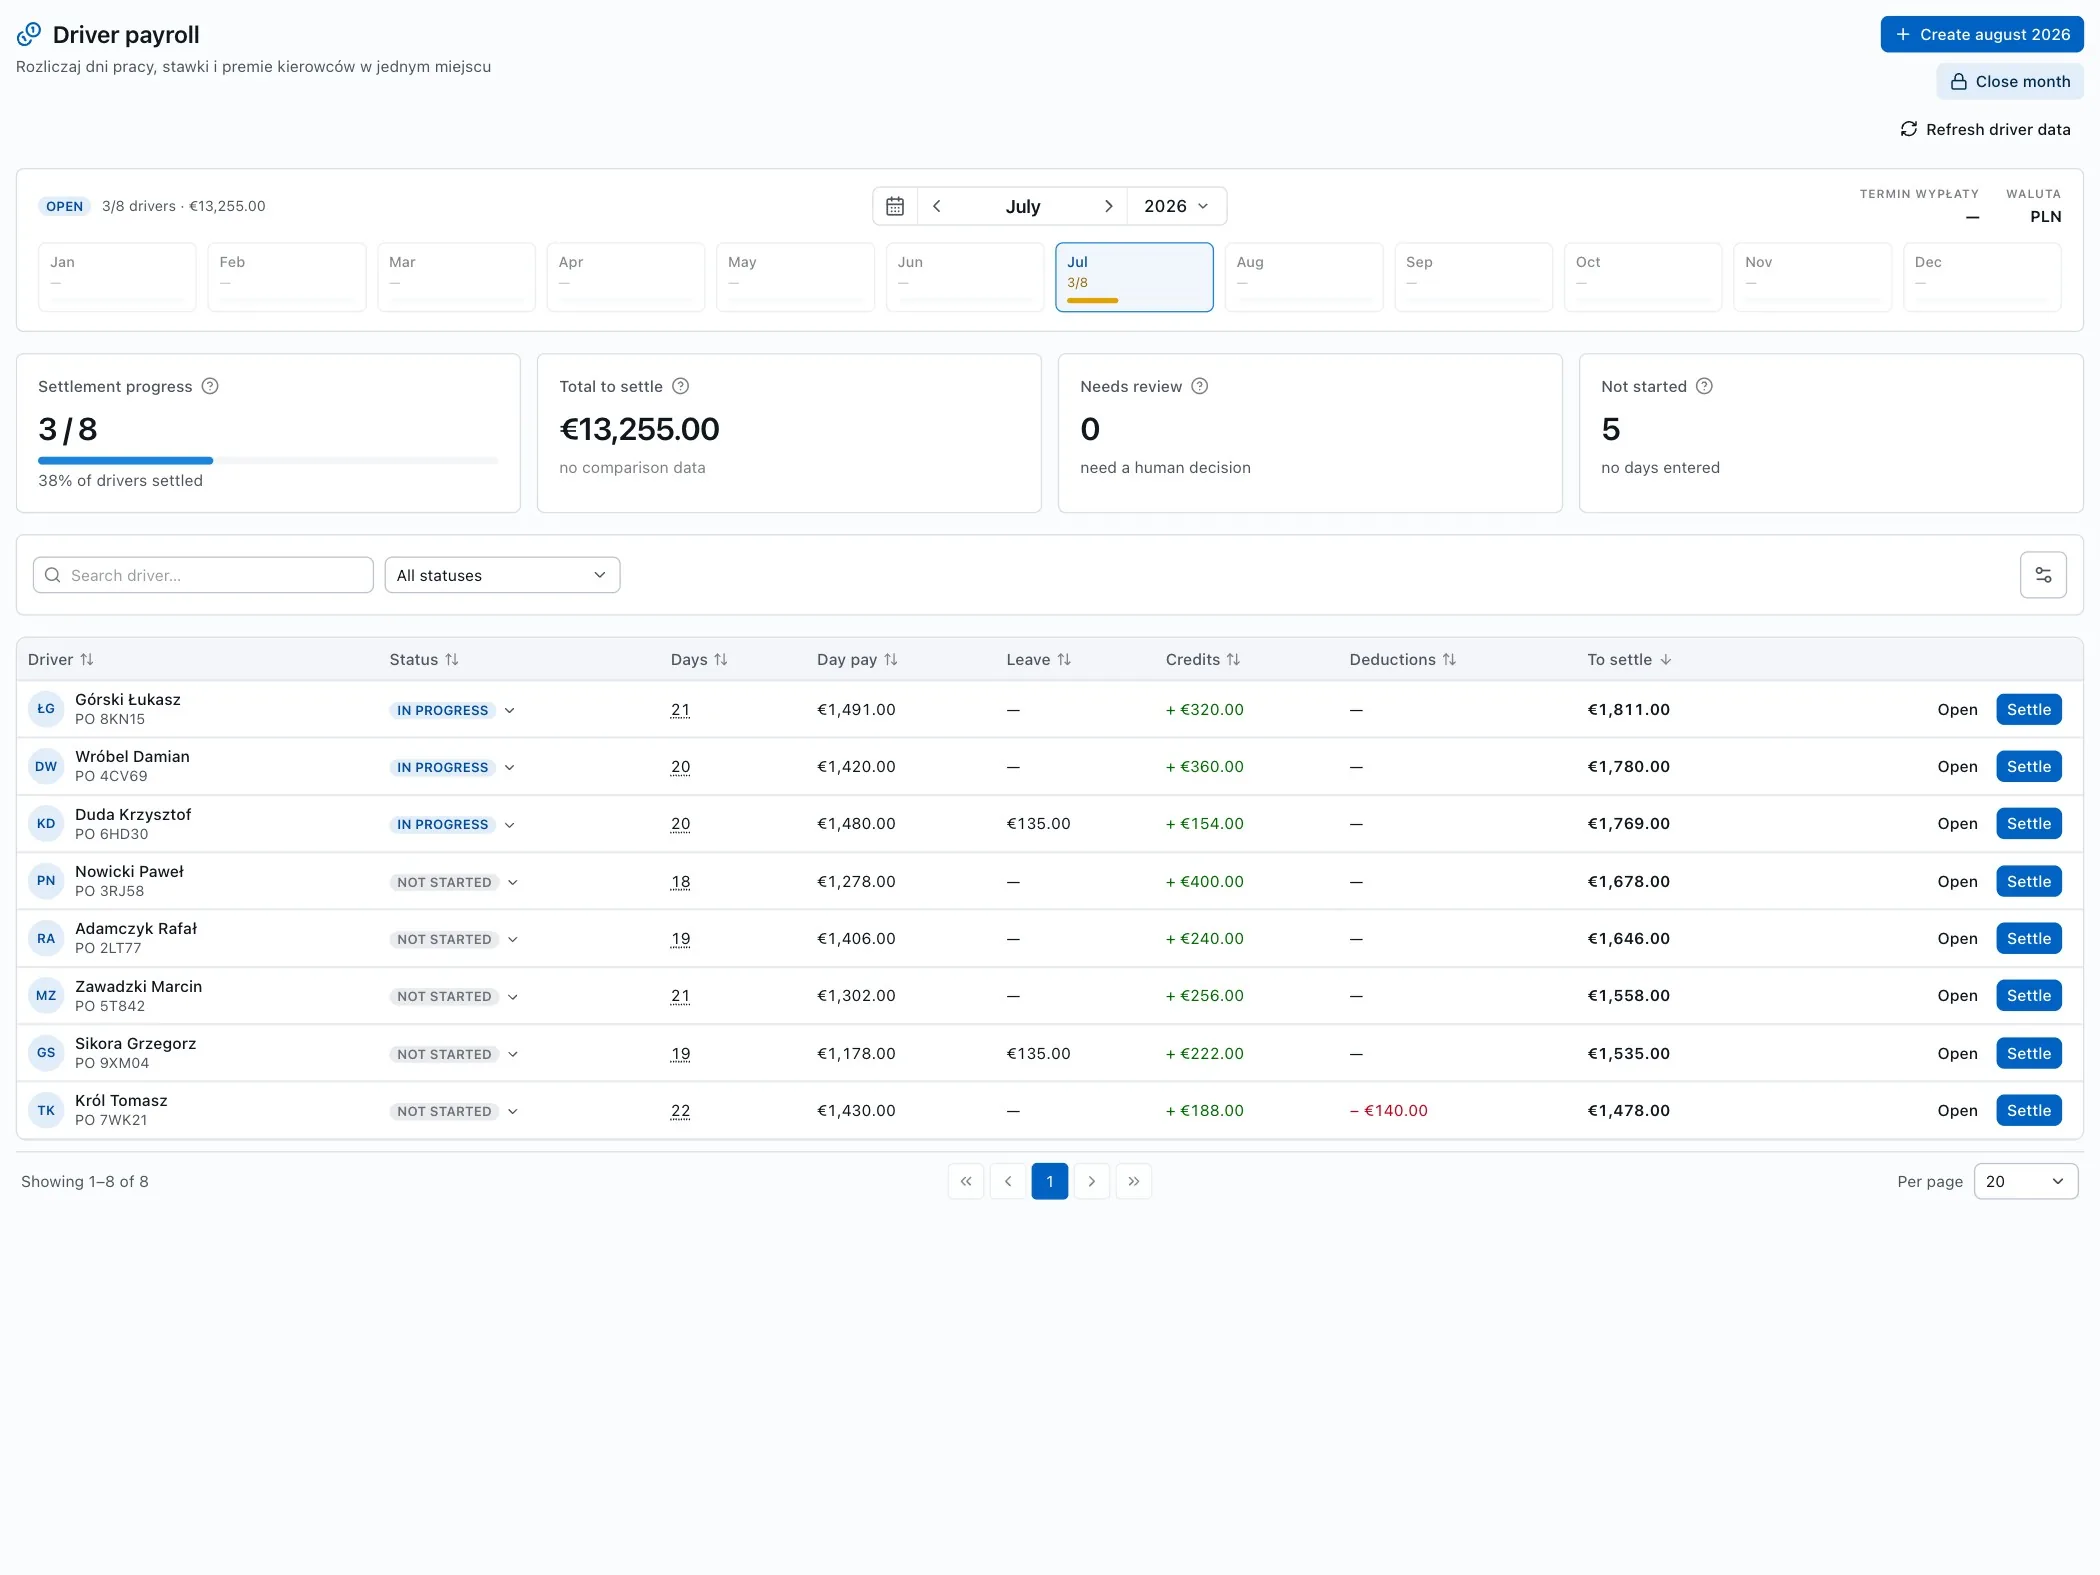Go to previous results page
Screen dimensions: 2100x1575
[1008, 1181]
